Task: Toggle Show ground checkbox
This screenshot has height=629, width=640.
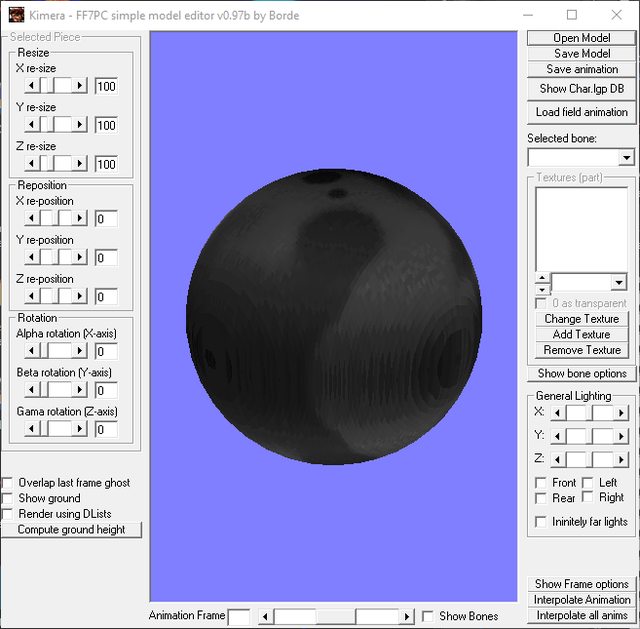Action: (x=7, y=498)
